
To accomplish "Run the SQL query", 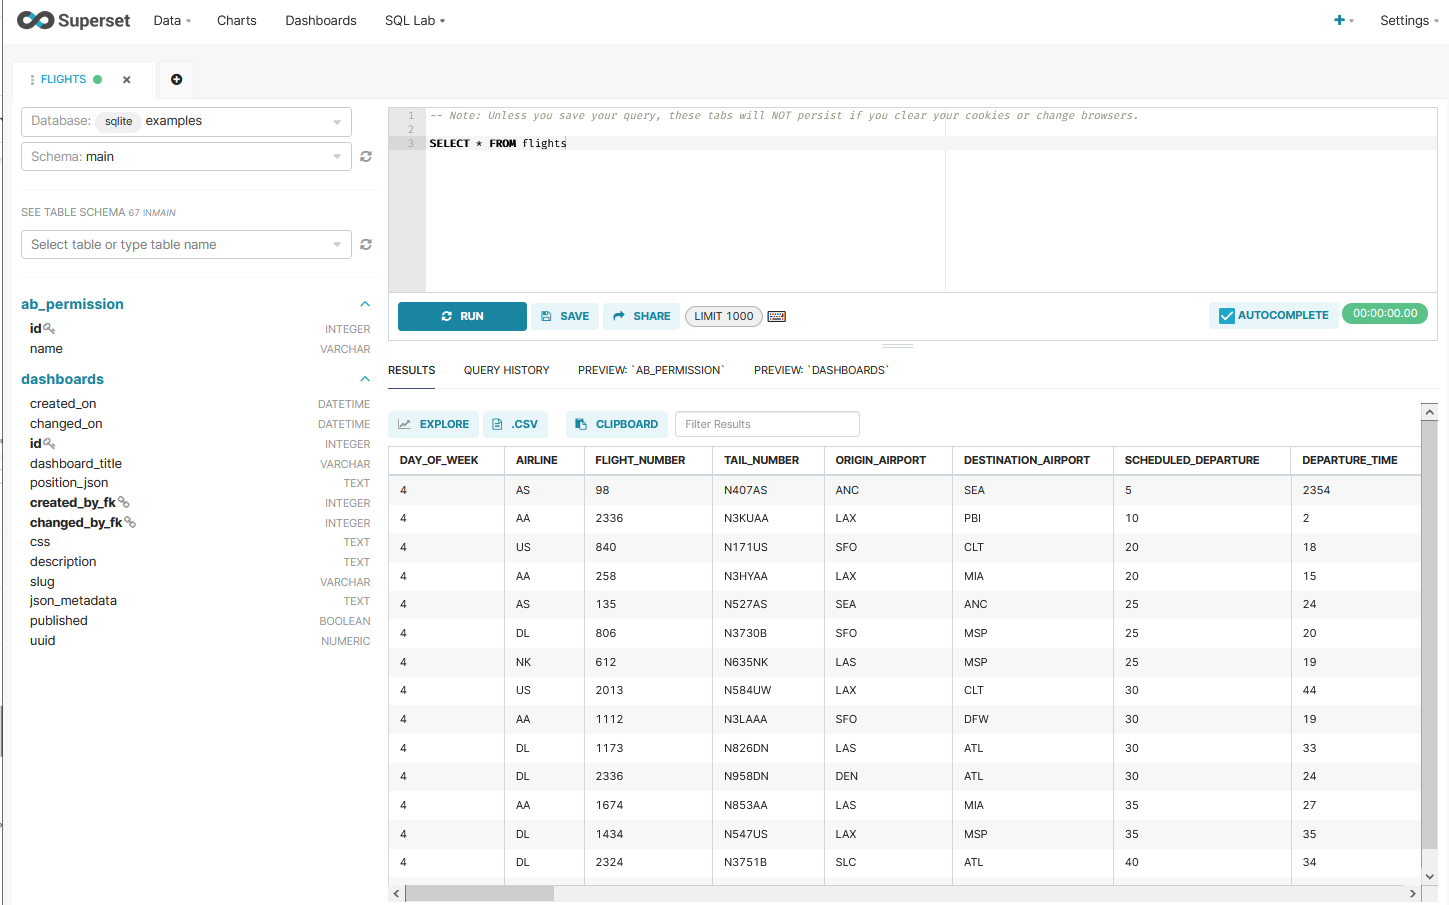I will tap(462, 316).
